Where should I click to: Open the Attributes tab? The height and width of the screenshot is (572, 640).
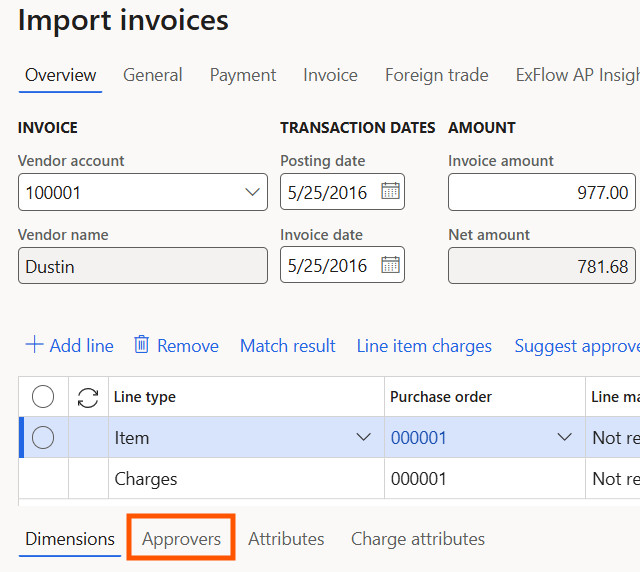pos(286,539)
